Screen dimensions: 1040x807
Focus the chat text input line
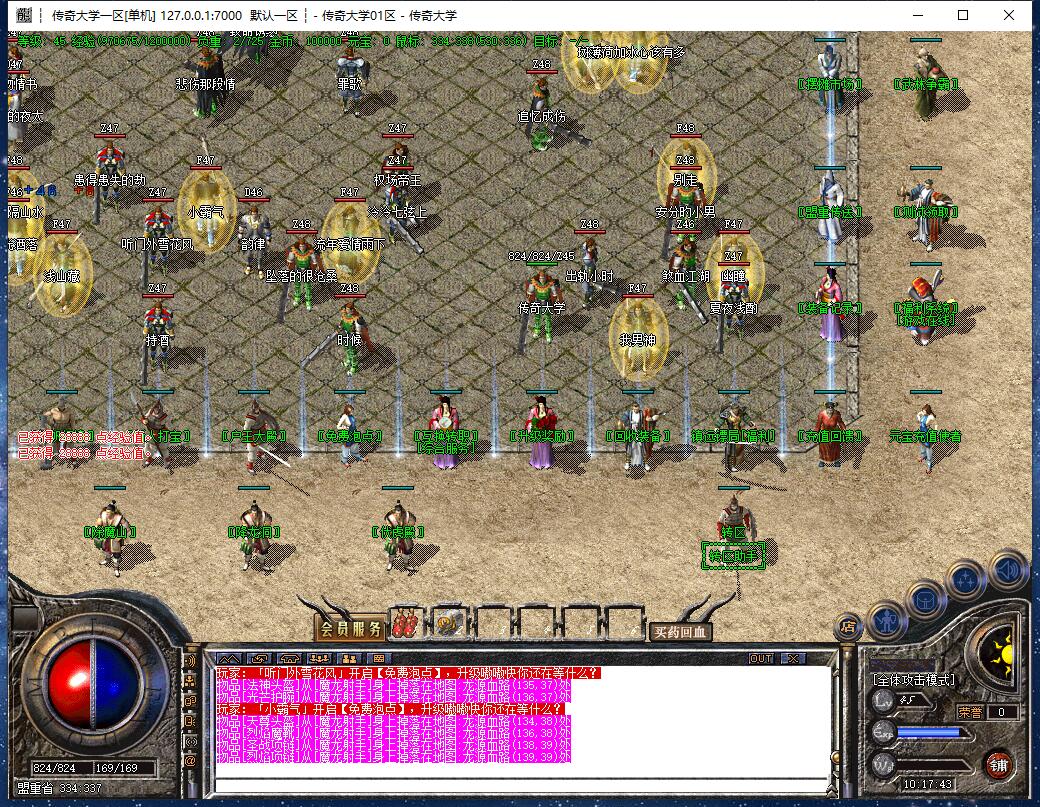point(521,786)
